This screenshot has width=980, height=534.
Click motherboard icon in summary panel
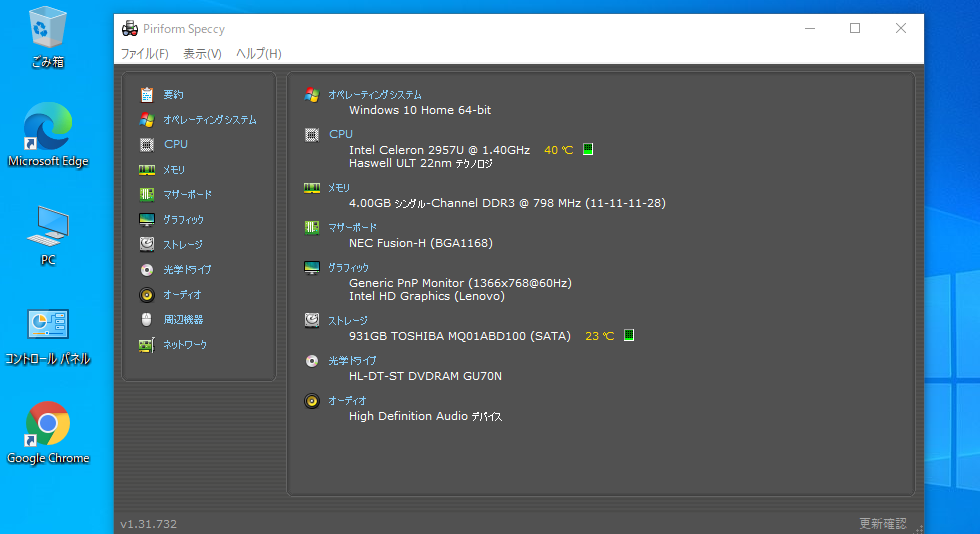click(x=312, y=228)
